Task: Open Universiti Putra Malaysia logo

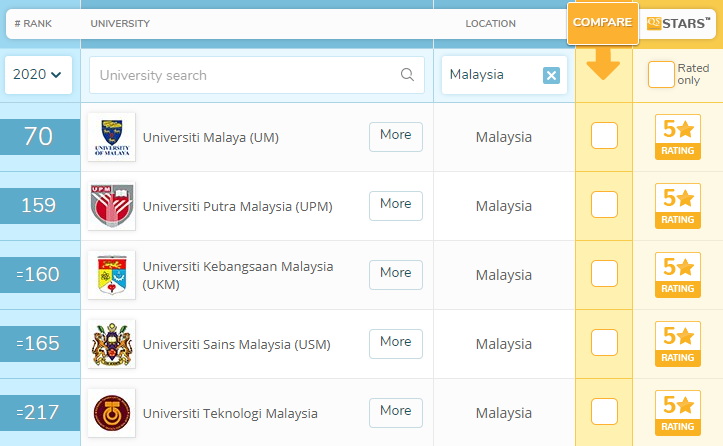Action: (112, 206)
